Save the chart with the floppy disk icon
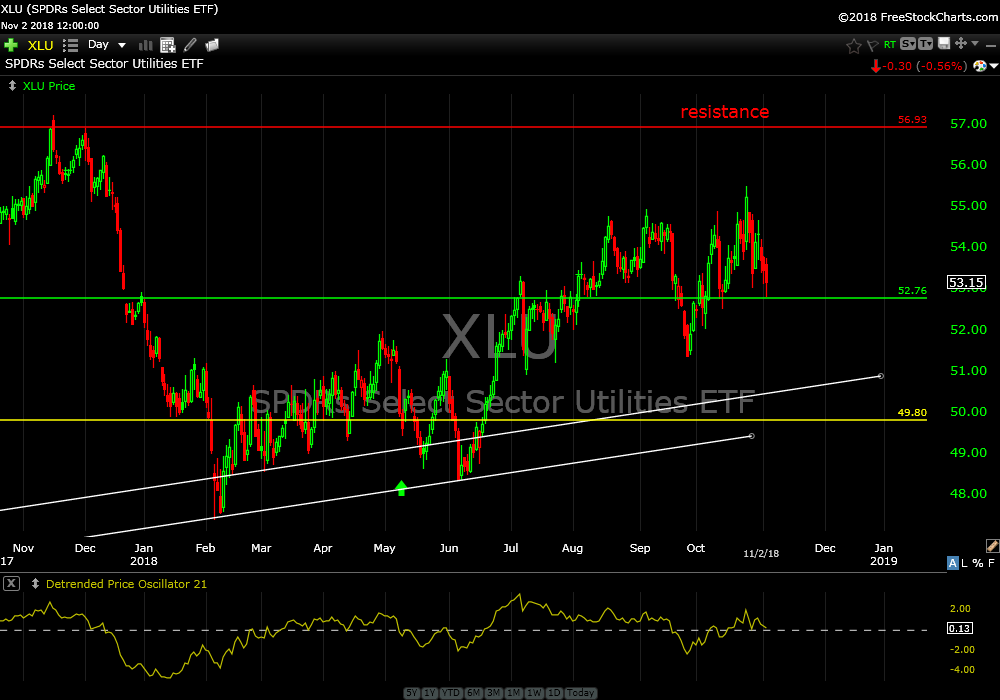This screenshot has height=700, width=1000. (x=943, y=44)
